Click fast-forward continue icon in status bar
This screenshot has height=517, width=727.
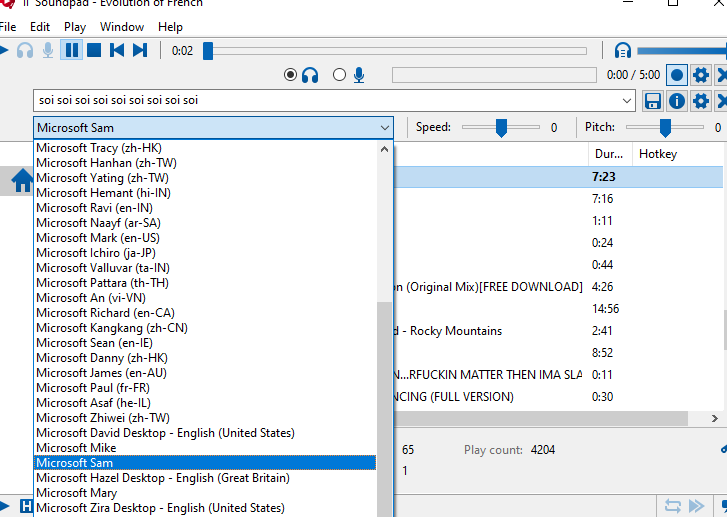[696, 506]
